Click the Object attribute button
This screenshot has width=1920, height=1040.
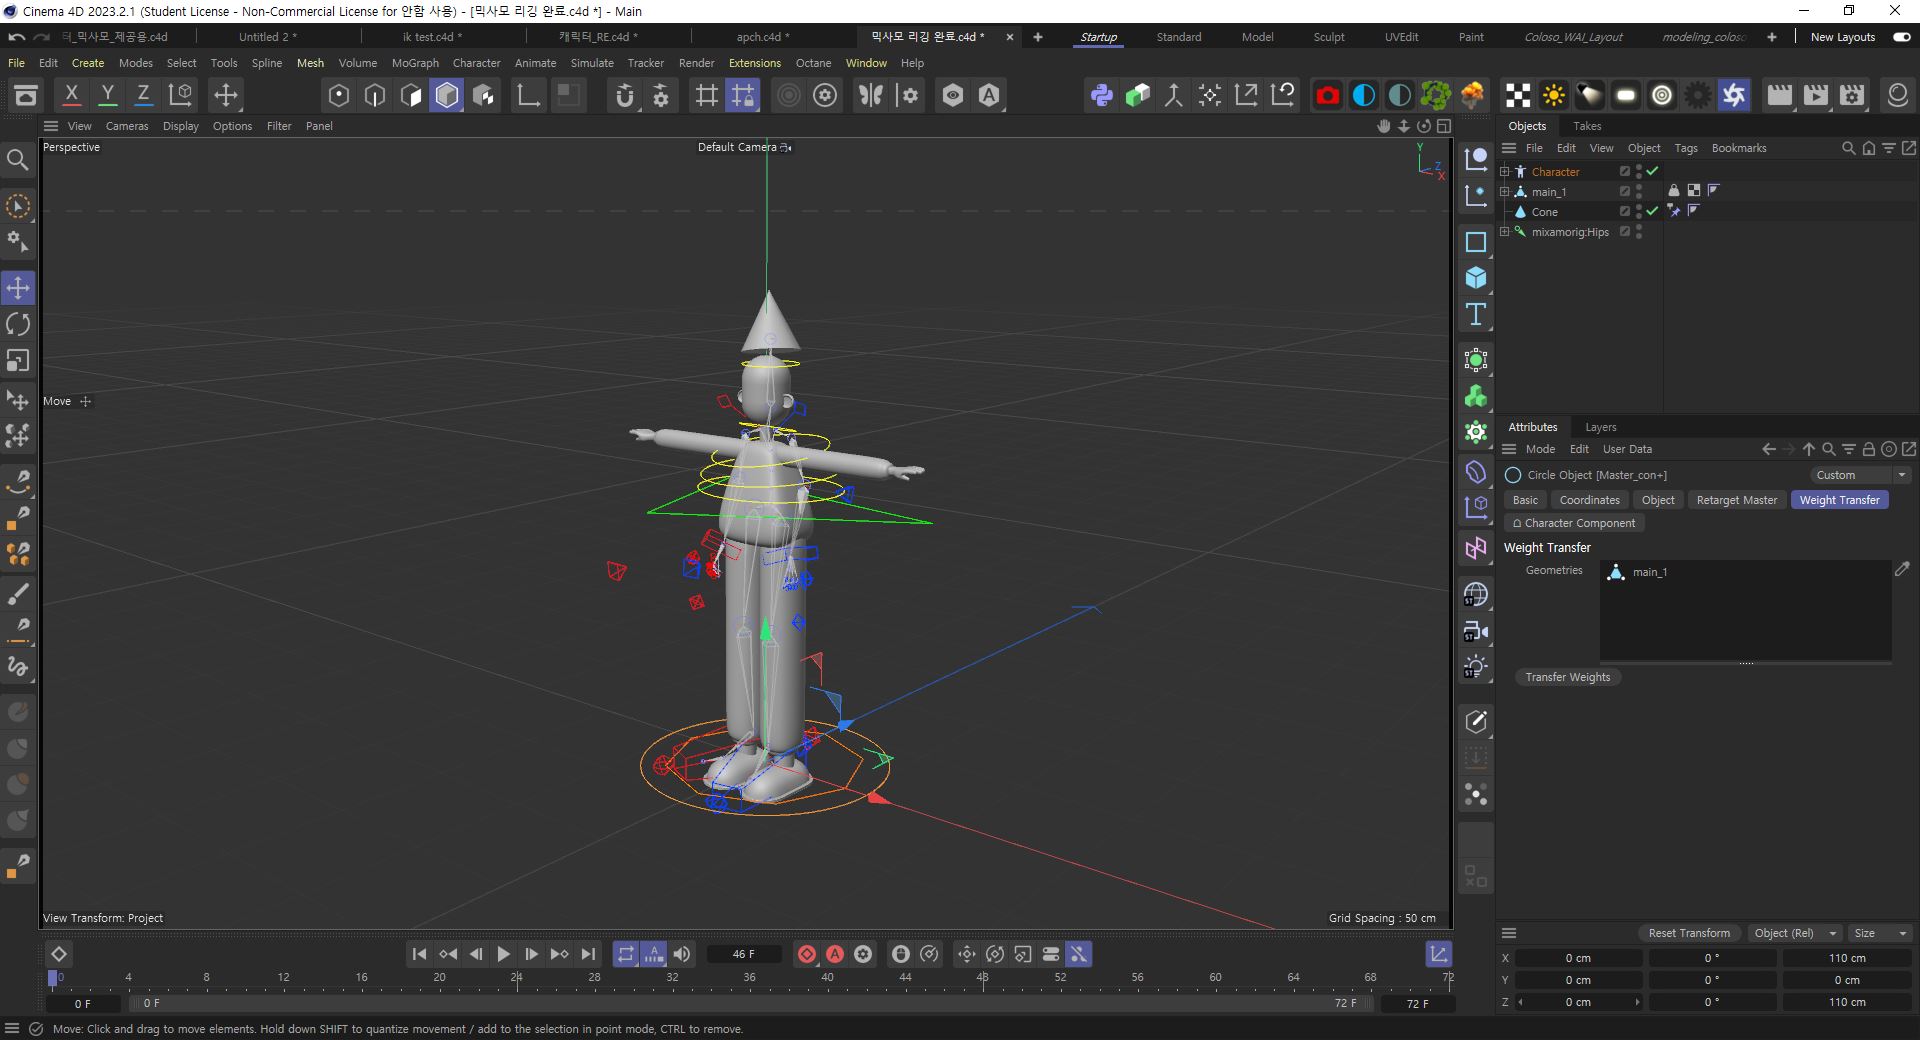[x=1657, y=500]
